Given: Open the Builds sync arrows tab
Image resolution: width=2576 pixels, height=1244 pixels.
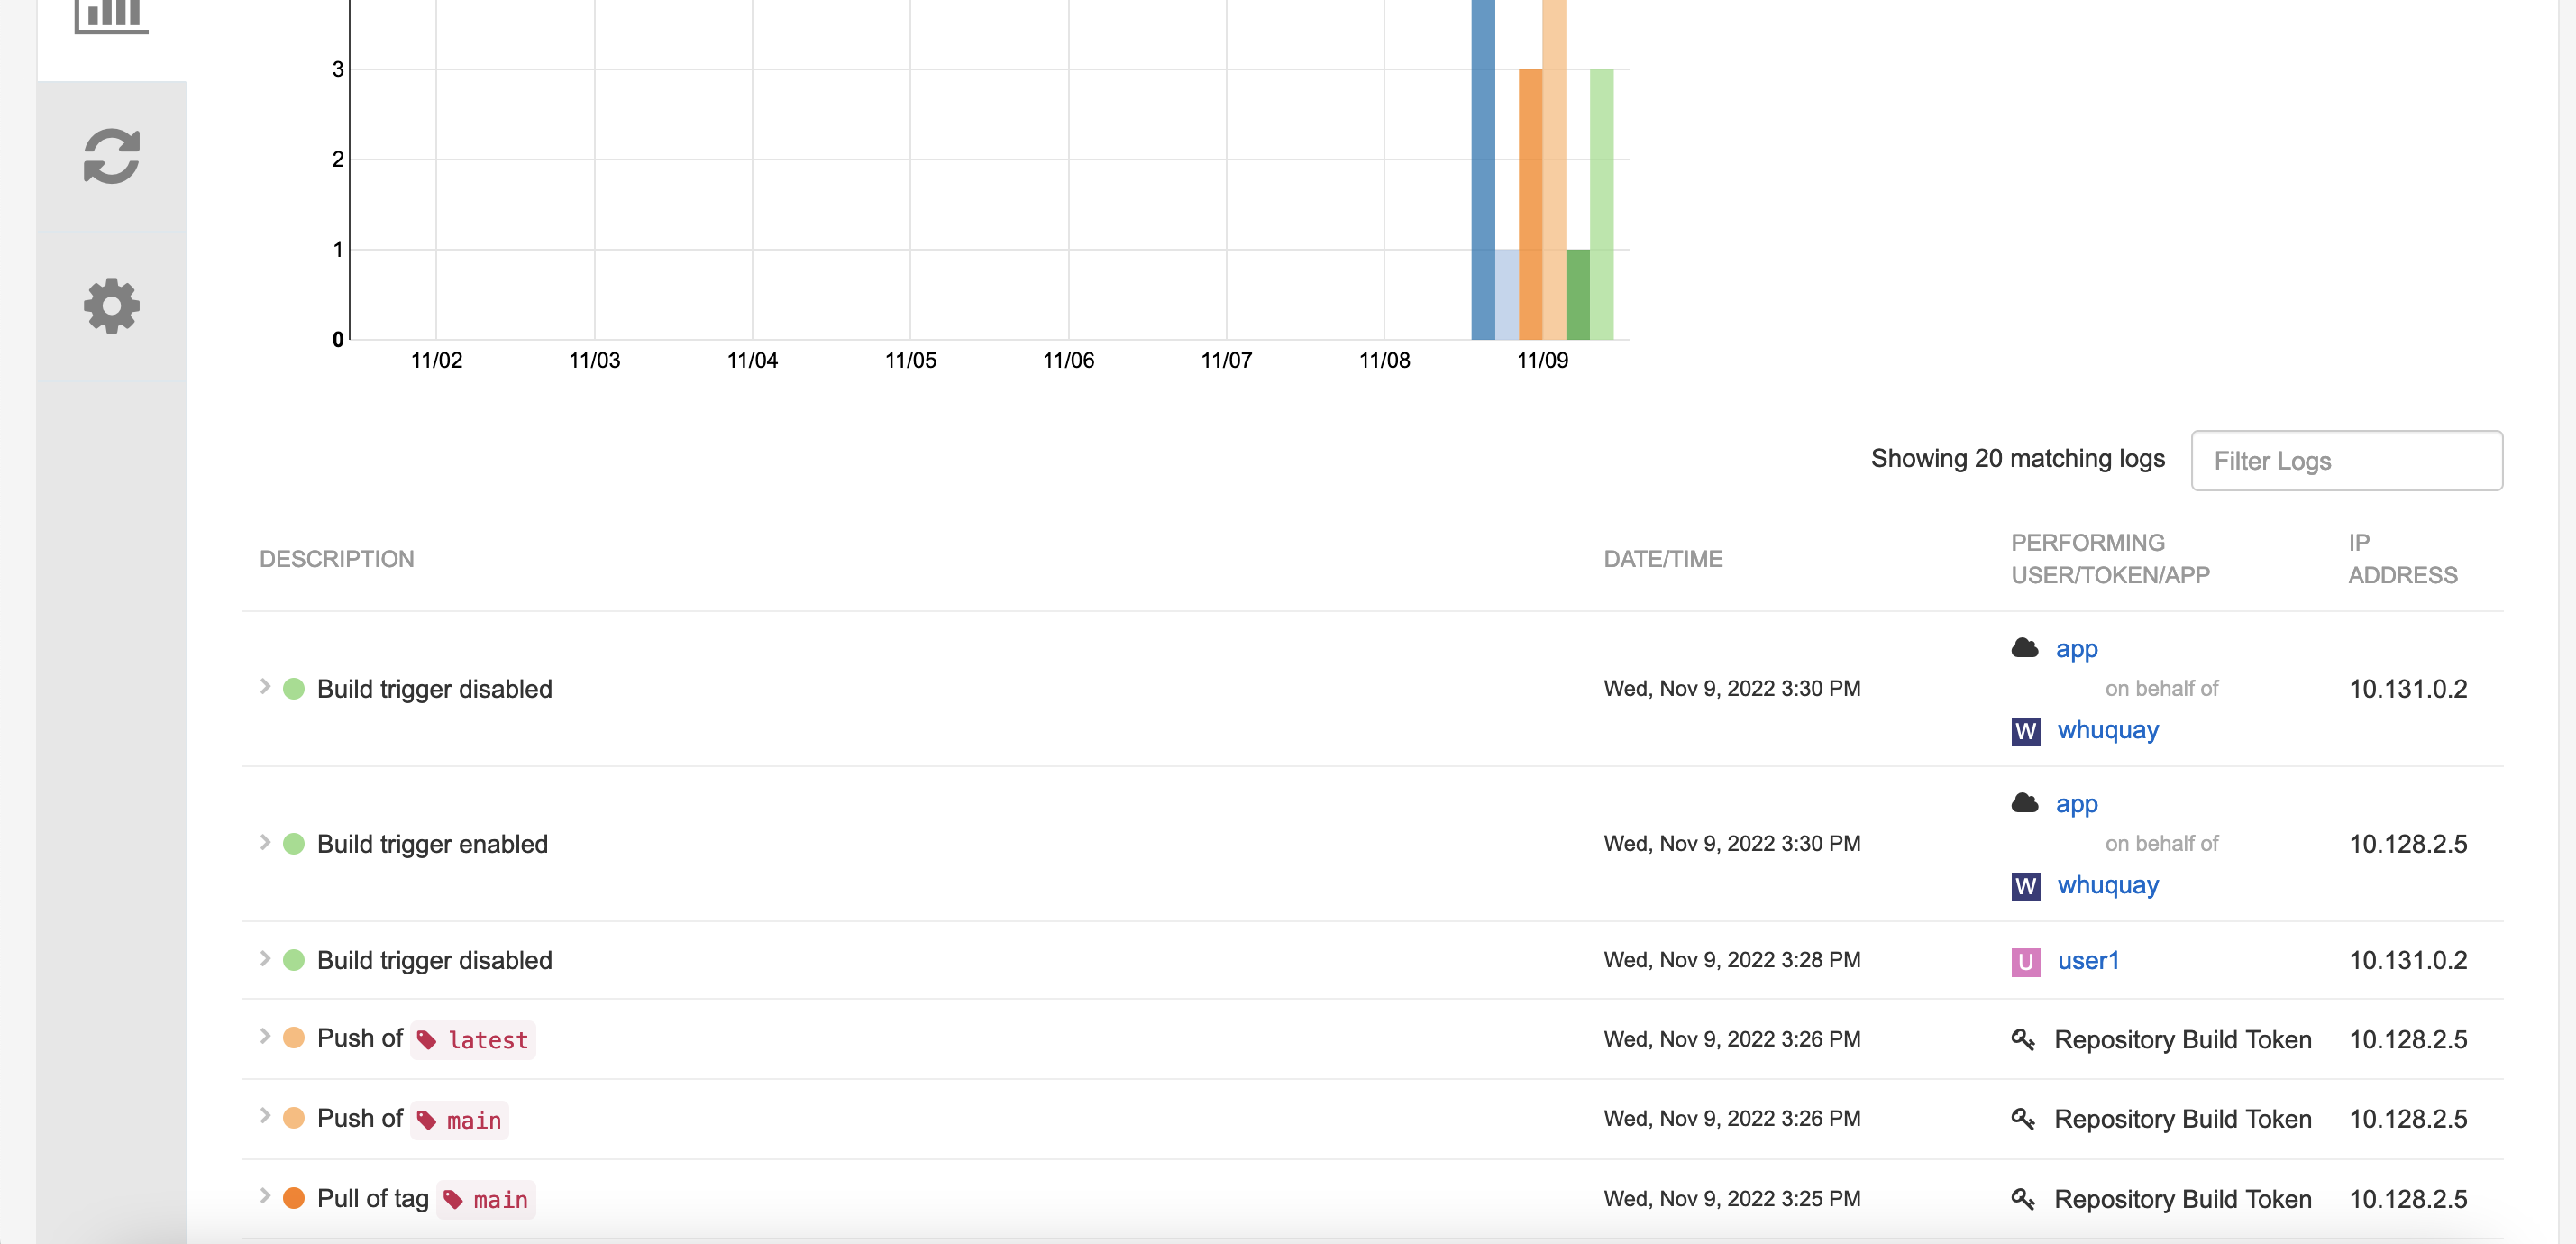Looking at the screenshot, I should [x=111, y=156].
